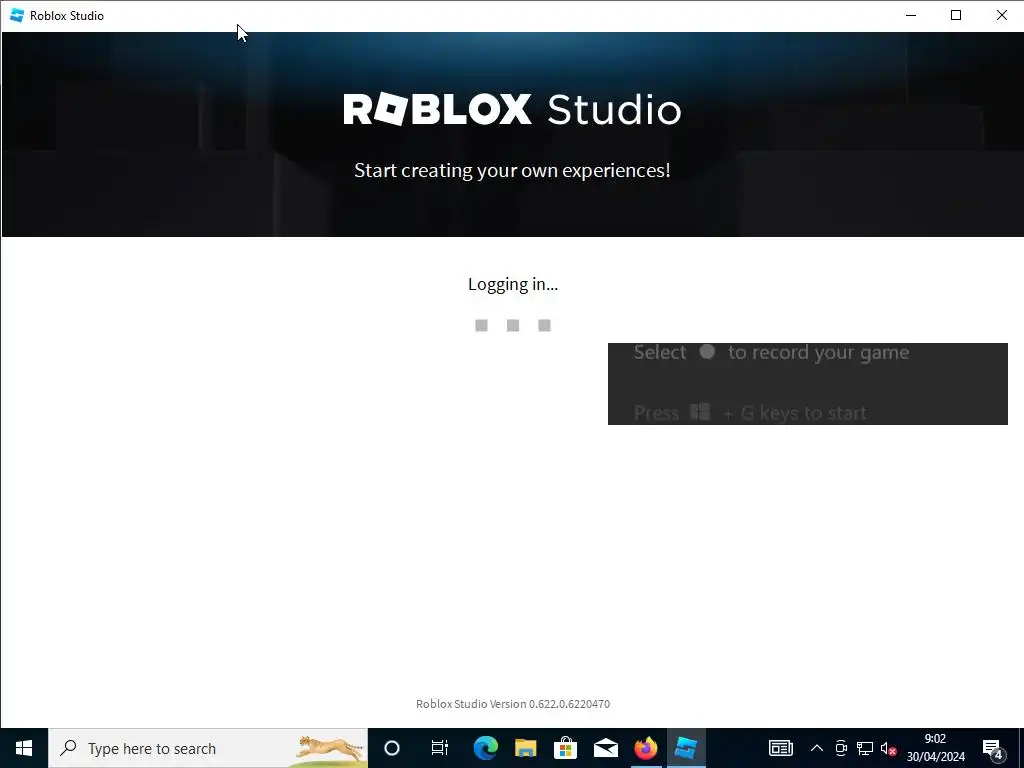
Task: Click the ROBLOX Studio logo banner
Action: point(512,109)
